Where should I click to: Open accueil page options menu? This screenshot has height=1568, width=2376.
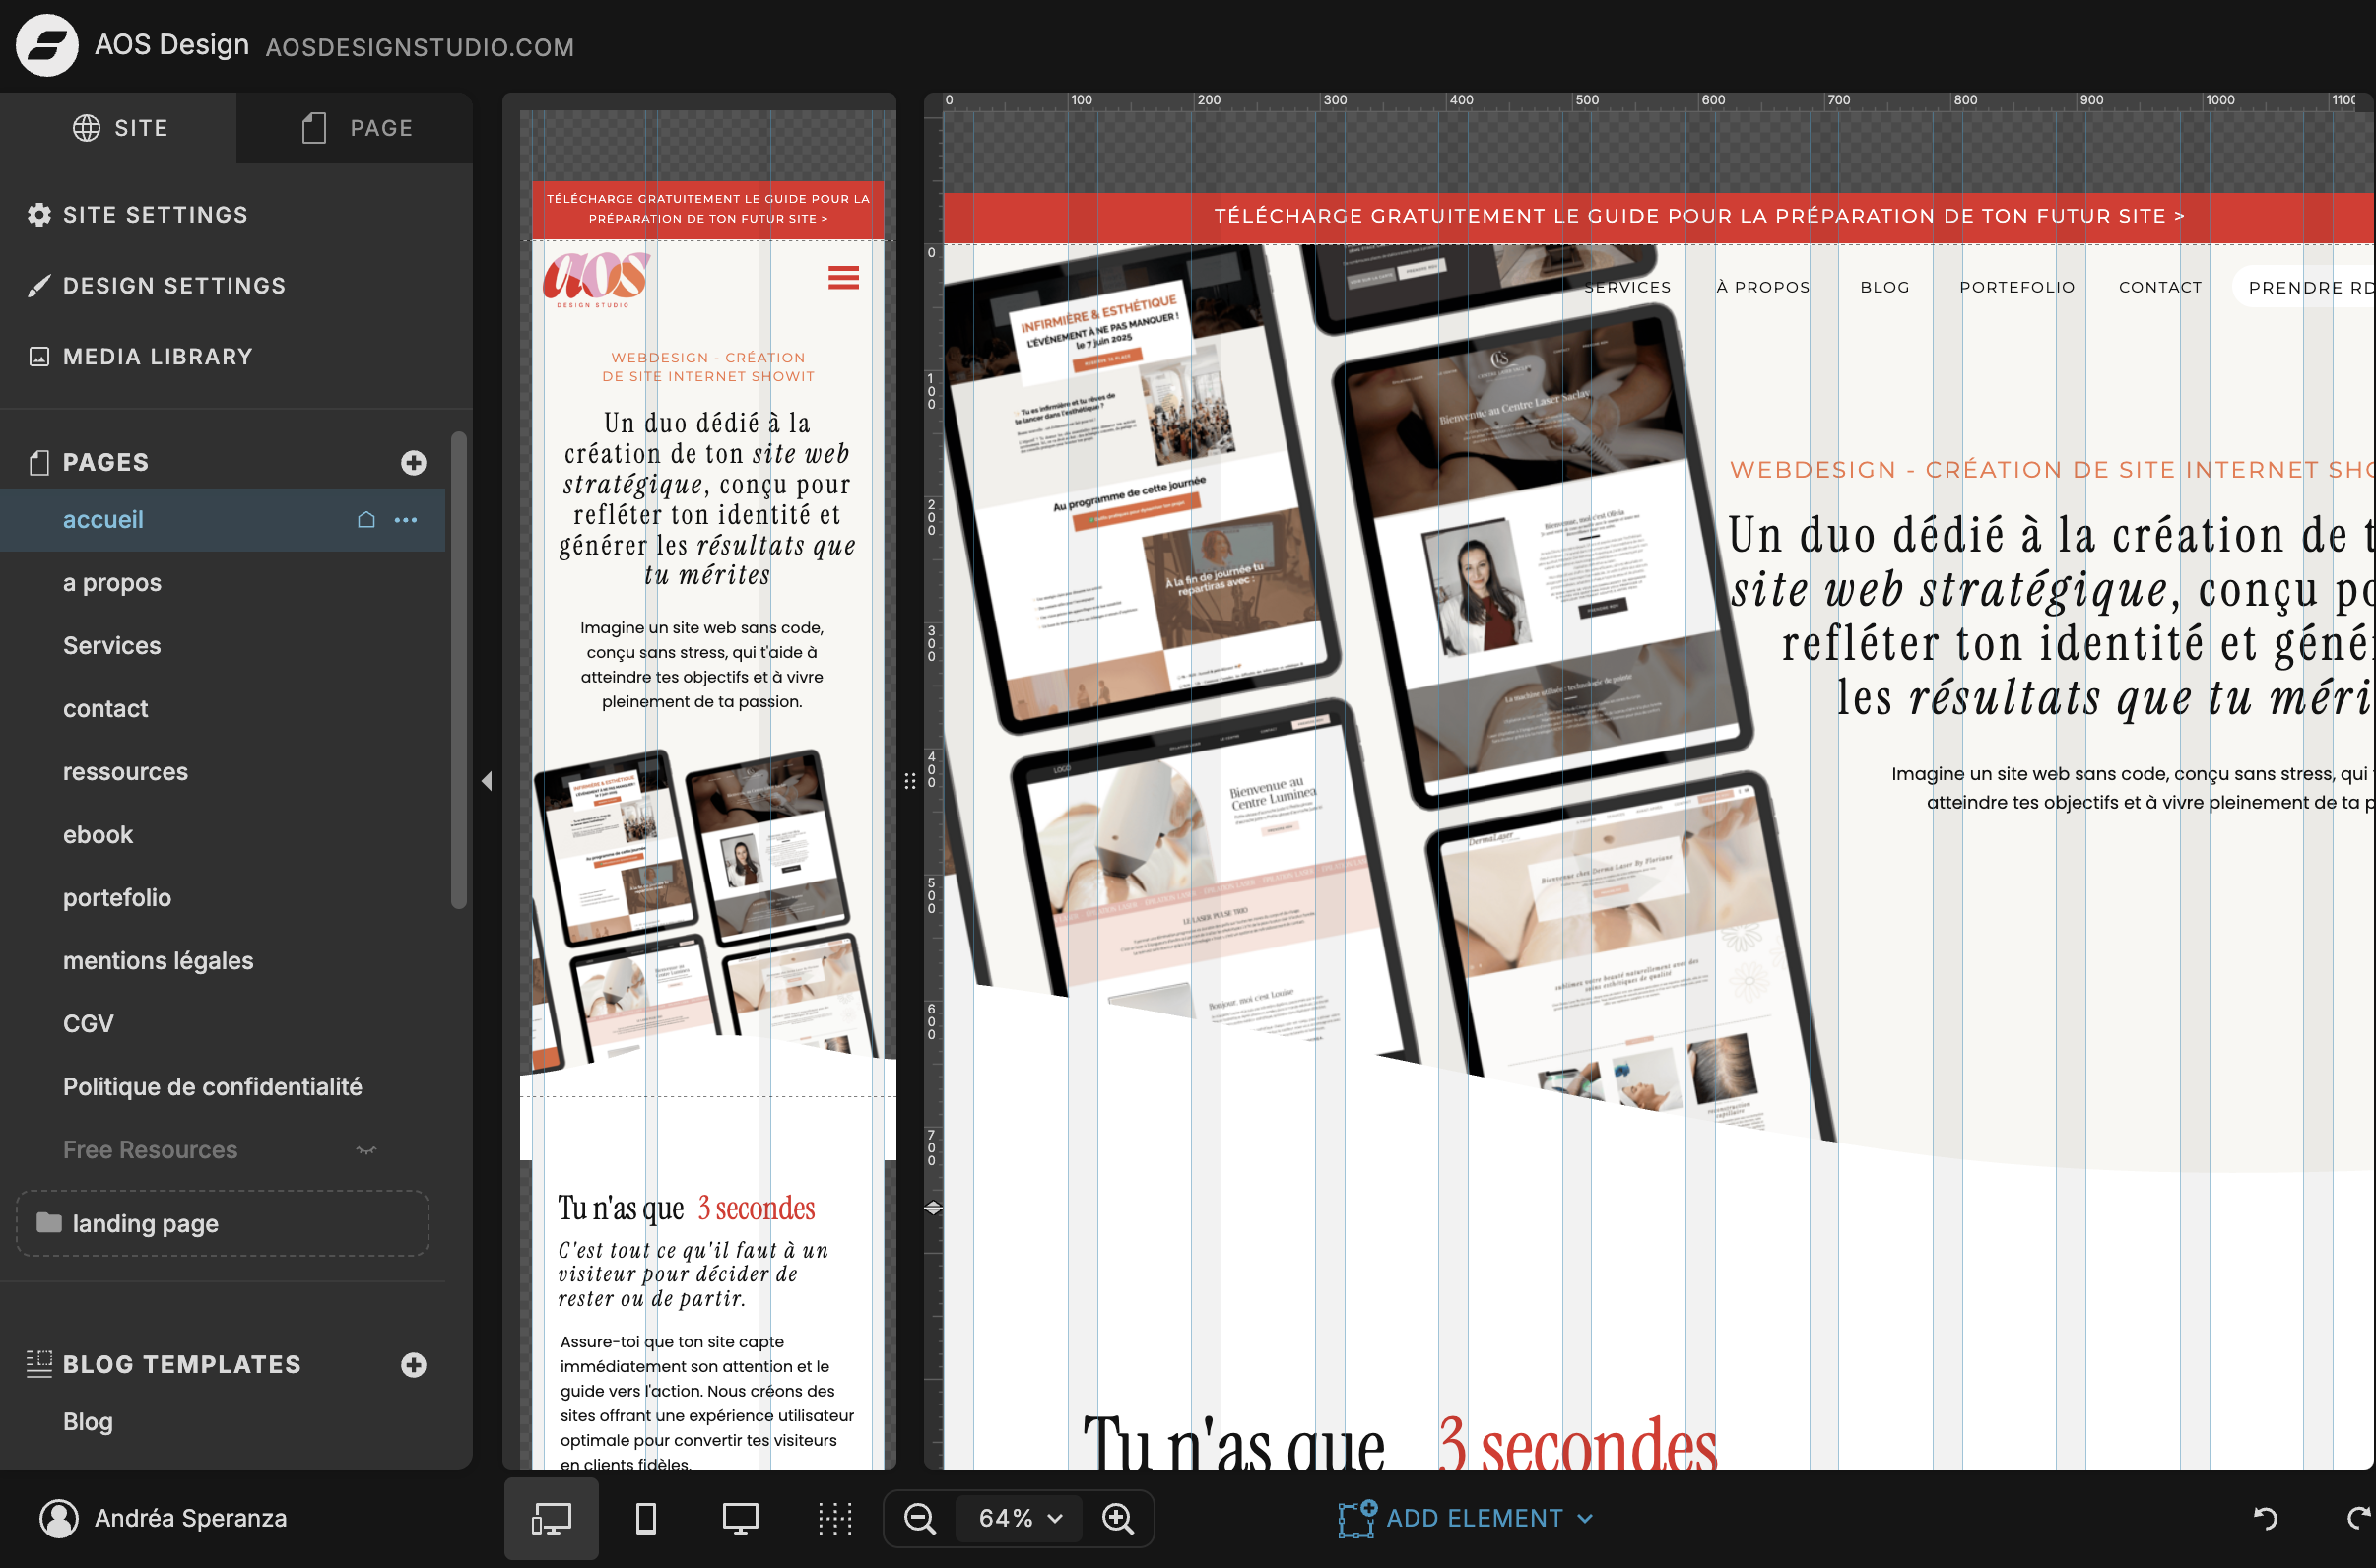point(406,520)
